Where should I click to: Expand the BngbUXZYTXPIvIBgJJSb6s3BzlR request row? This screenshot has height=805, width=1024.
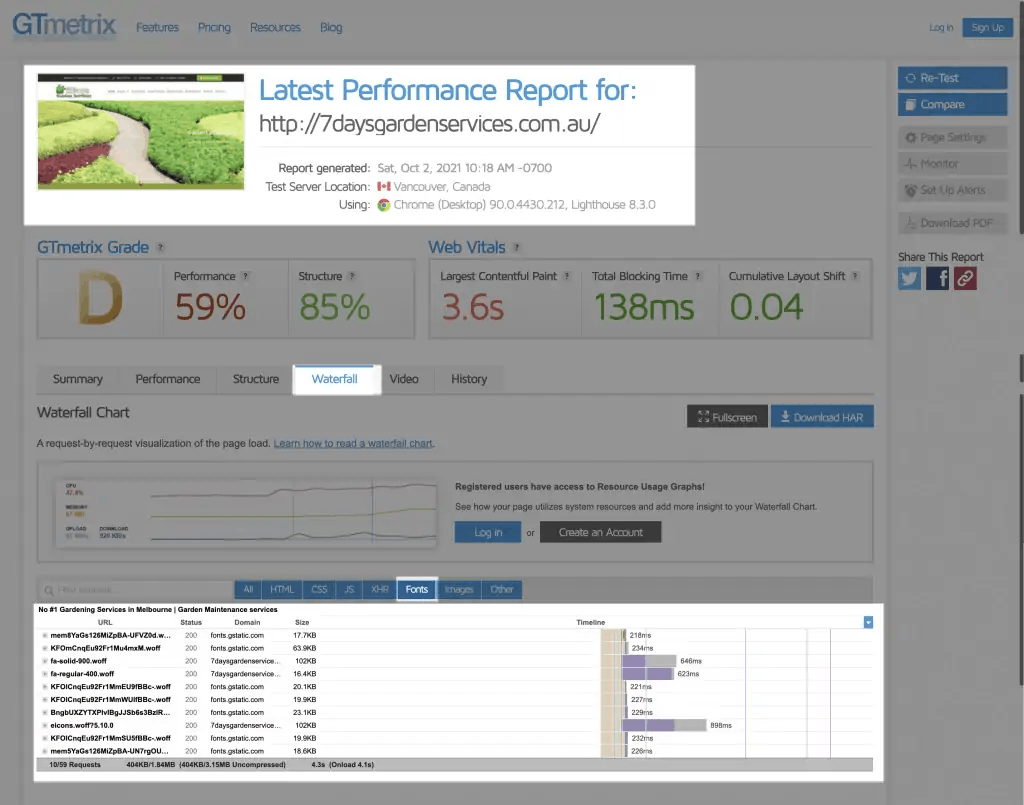pyautogui.click(x=44, y=712)
